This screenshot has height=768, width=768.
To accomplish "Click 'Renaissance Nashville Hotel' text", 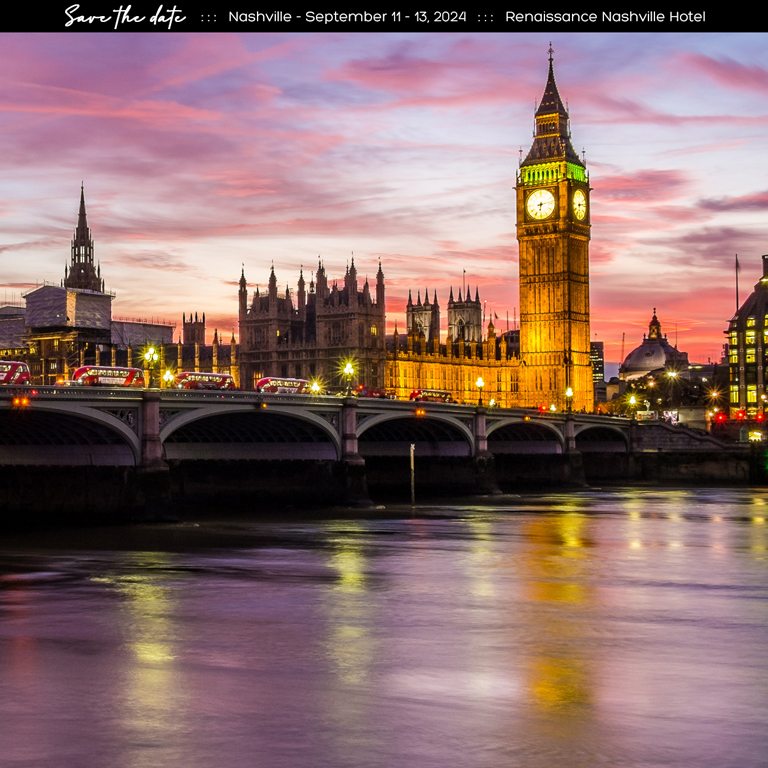I will pos(605,17).
